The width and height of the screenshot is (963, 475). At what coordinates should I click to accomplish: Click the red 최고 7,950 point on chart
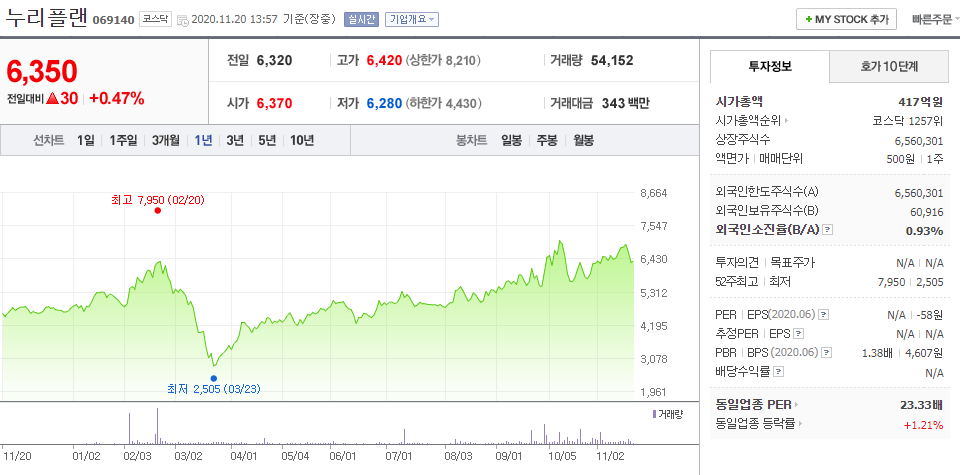pyautogui.click(x=158, y=210)
